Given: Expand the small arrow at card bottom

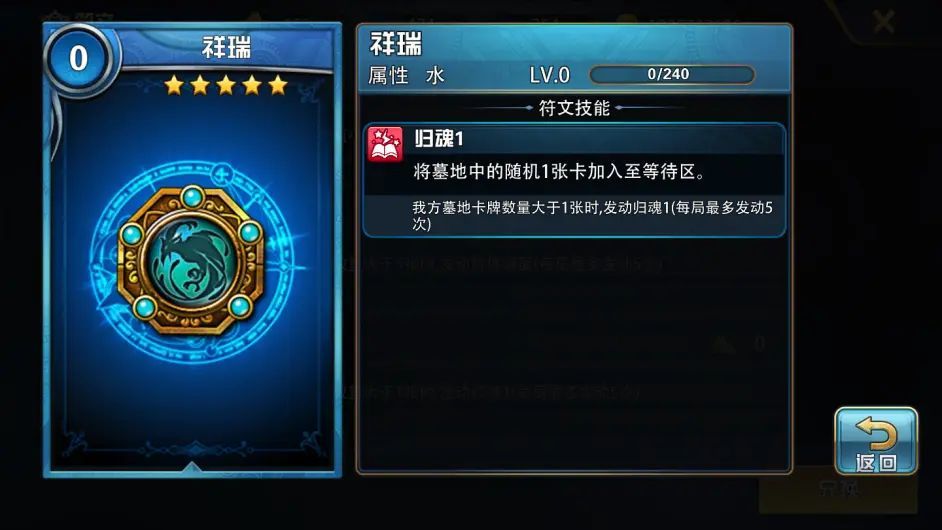Looking at the screenshot, I should tap(192, 467).
